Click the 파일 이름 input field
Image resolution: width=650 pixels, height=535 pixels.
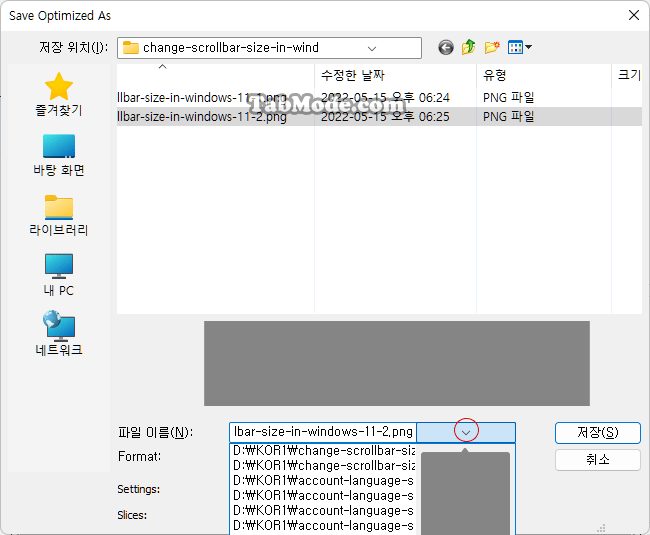[x=323, y=432]
